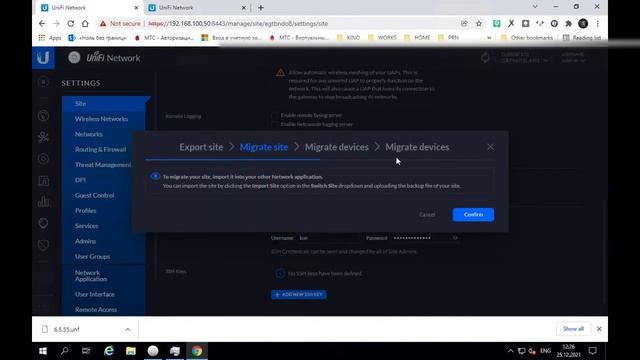The width and height of the screenshot is (640, 360).
Task: Click the blue eye info icon in dialog
Action: (x=155, y=176)
